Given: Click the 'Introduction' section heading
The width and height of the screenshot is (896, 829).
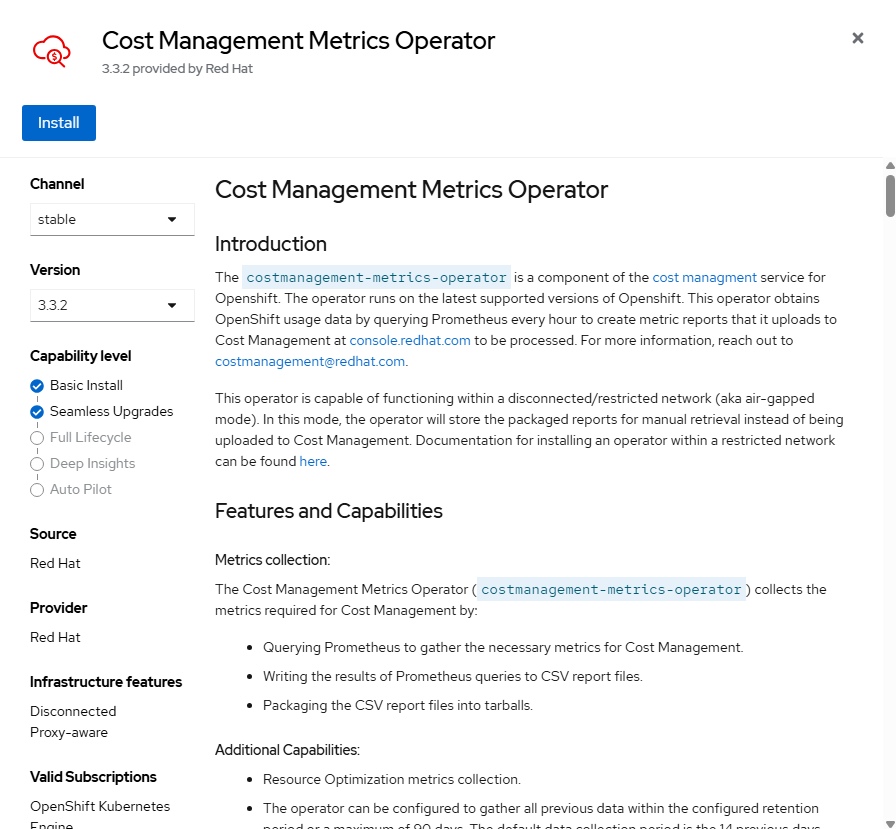Looking at the screenshot, I should [271, 244].
